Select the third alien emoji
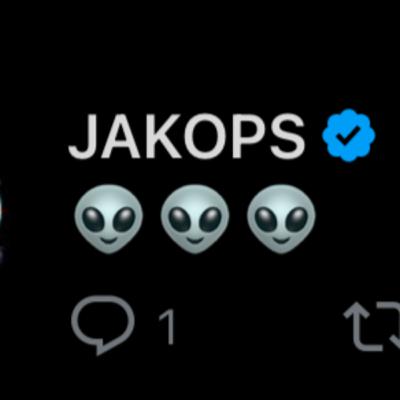 coord(281,219)
